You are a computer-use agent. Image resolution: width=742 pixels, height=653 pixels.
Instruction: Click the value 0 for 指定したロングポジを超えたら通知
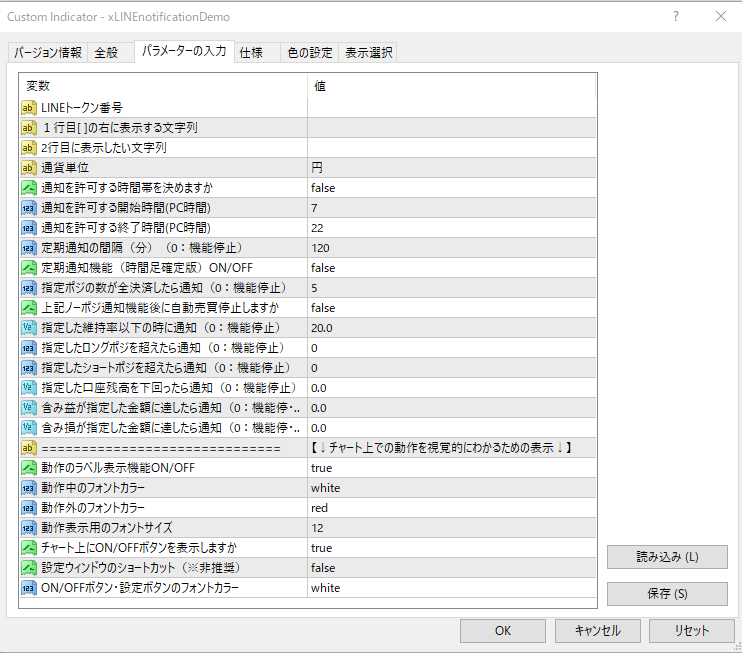[452, 348]
